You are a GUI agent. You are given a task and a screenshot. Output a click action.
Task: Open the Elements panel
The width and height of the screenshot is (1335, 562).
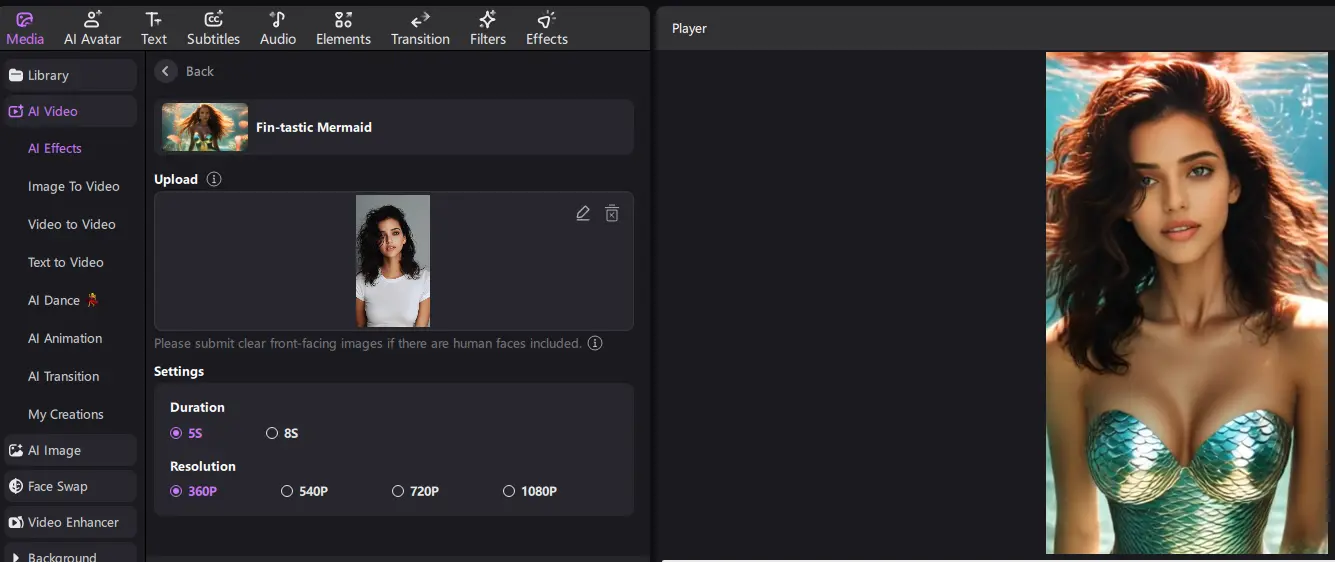coord(343,28)
